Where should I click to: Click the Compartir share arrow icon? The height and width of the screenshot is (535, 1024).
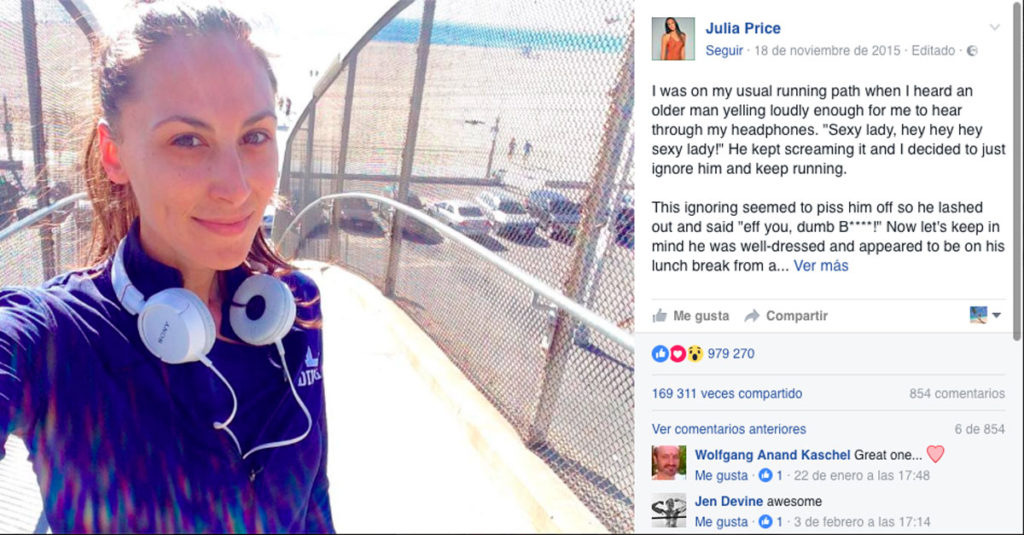point(752,316)
